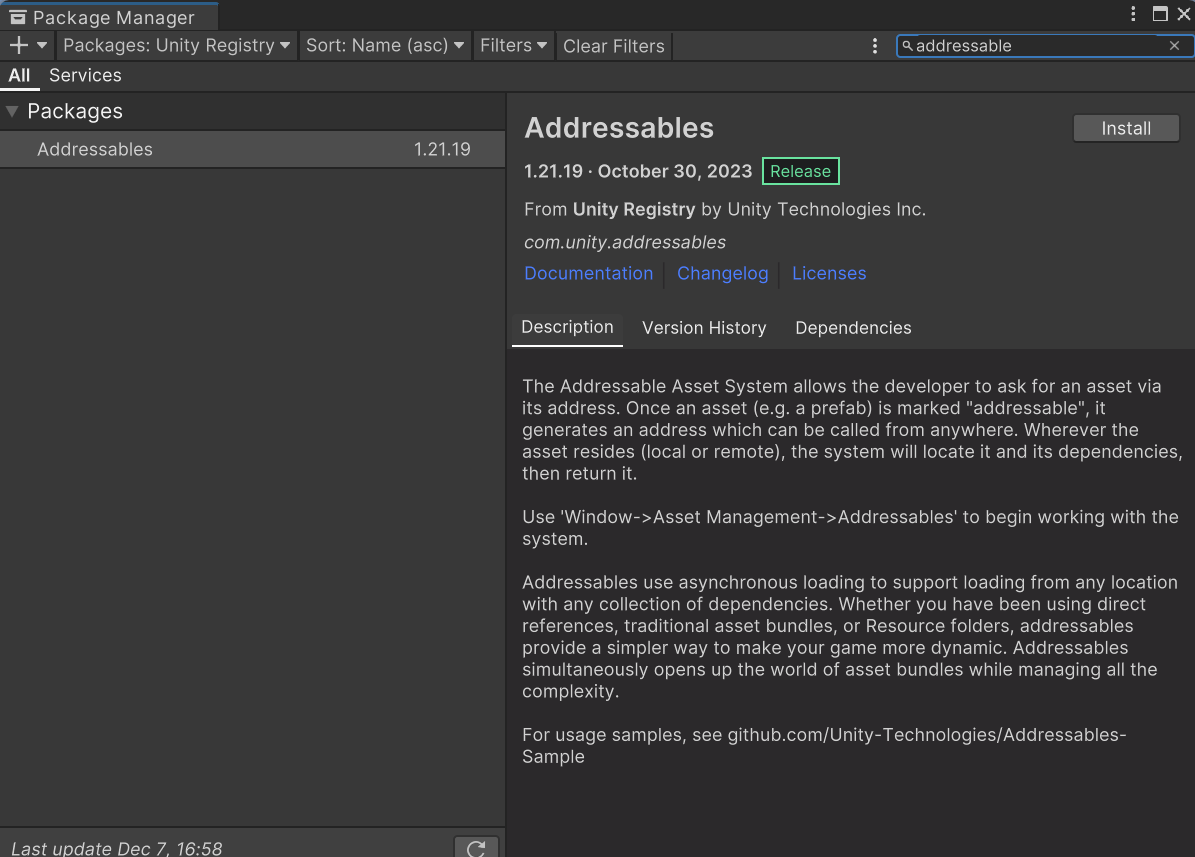Select the Description tab
This screenshot has height=857, width=1195.
coord(567,328)
